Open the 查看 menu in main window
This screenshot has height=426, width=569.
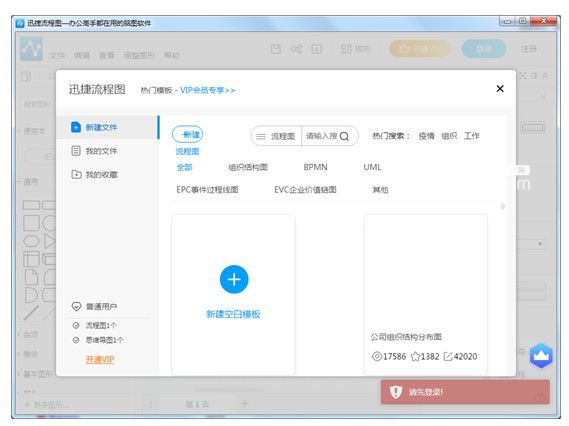(x=107, y=55)
